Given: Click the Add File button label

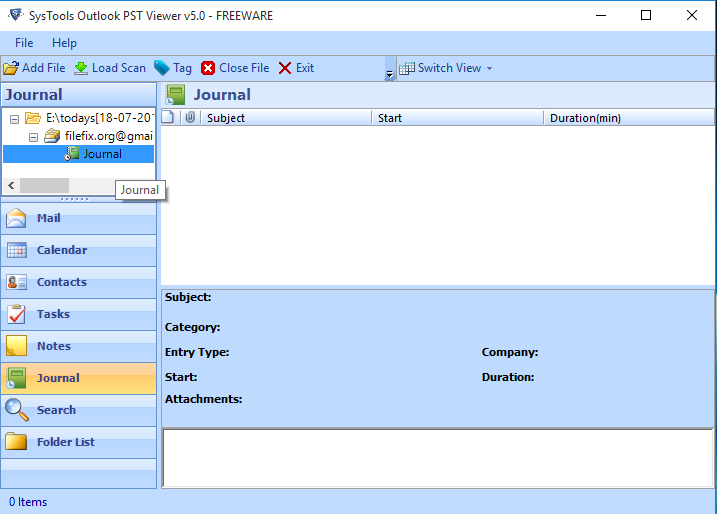Looking at the screenshot, I should coord(44,68).
